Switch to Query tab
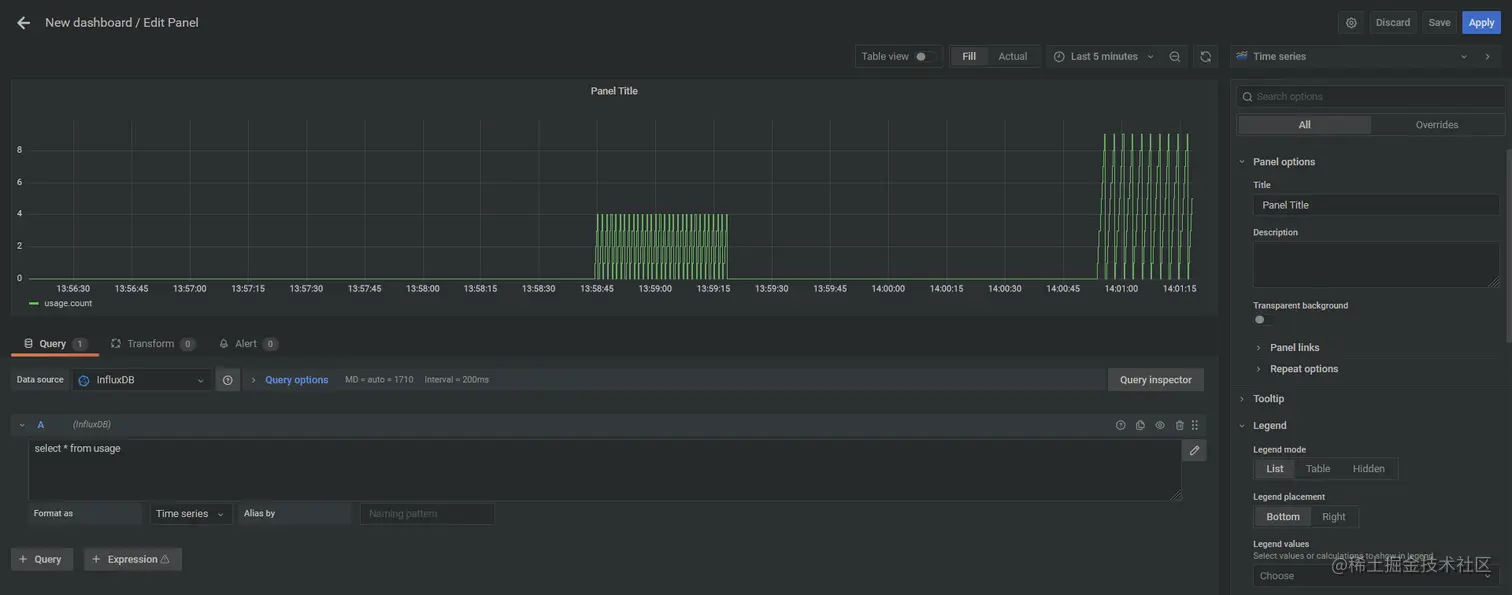 click(x=55, y=344)
